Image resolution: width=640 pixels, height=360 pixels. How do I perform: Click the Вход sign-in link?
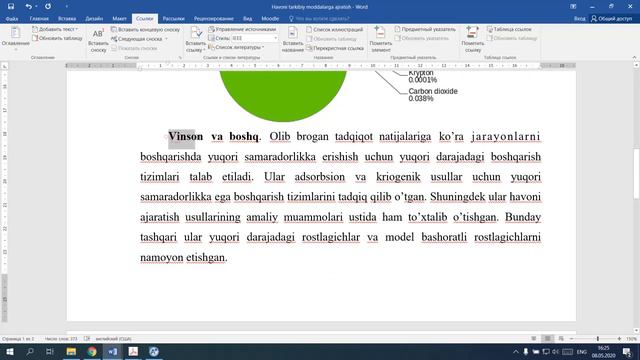pos(580,18)
